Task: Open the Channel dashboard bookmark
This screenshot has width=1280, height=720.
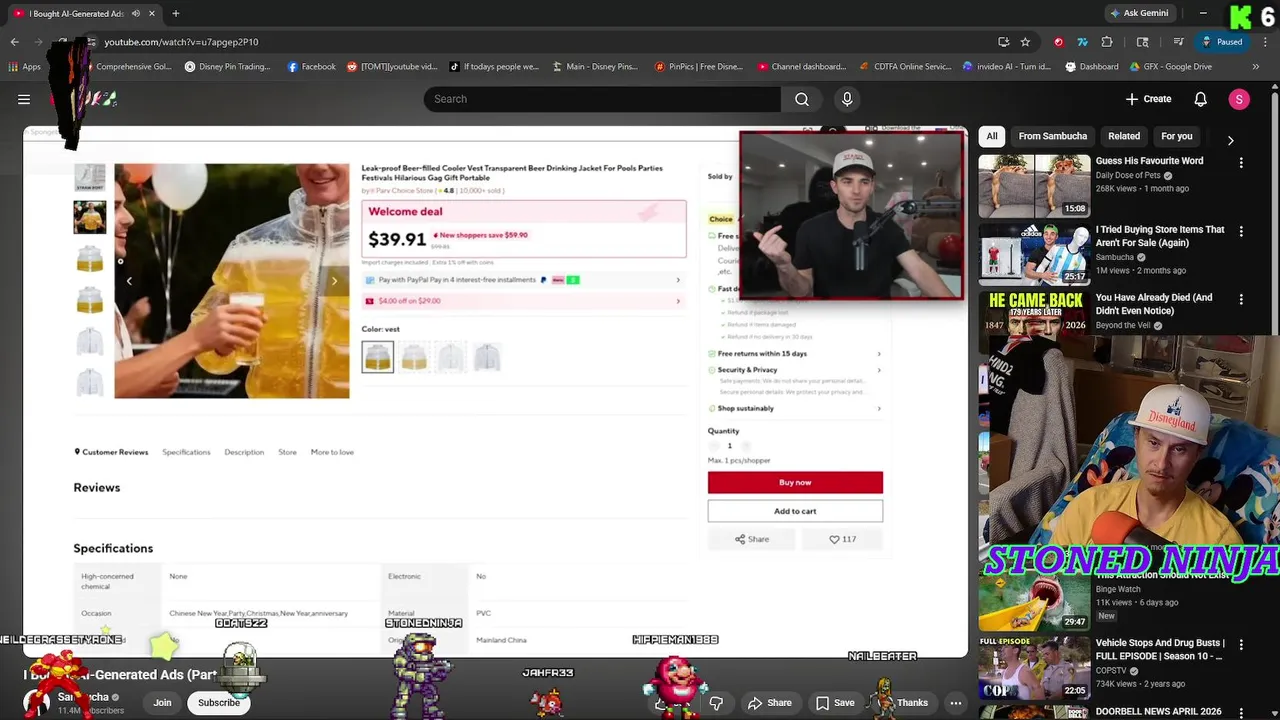Action: (801, 67)
